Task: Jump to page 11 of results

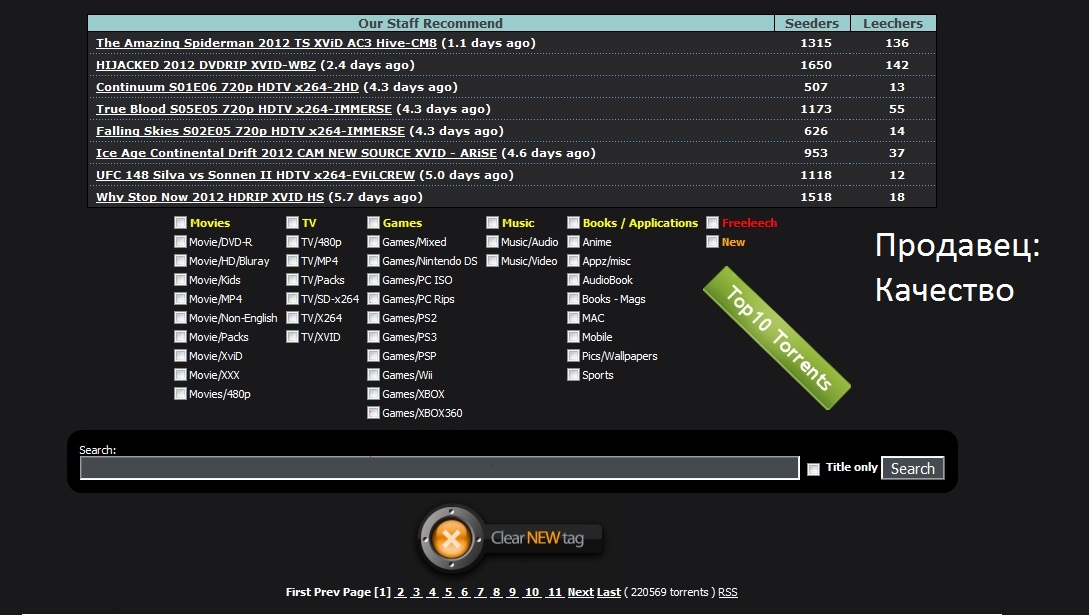Action: click(554, 592)
